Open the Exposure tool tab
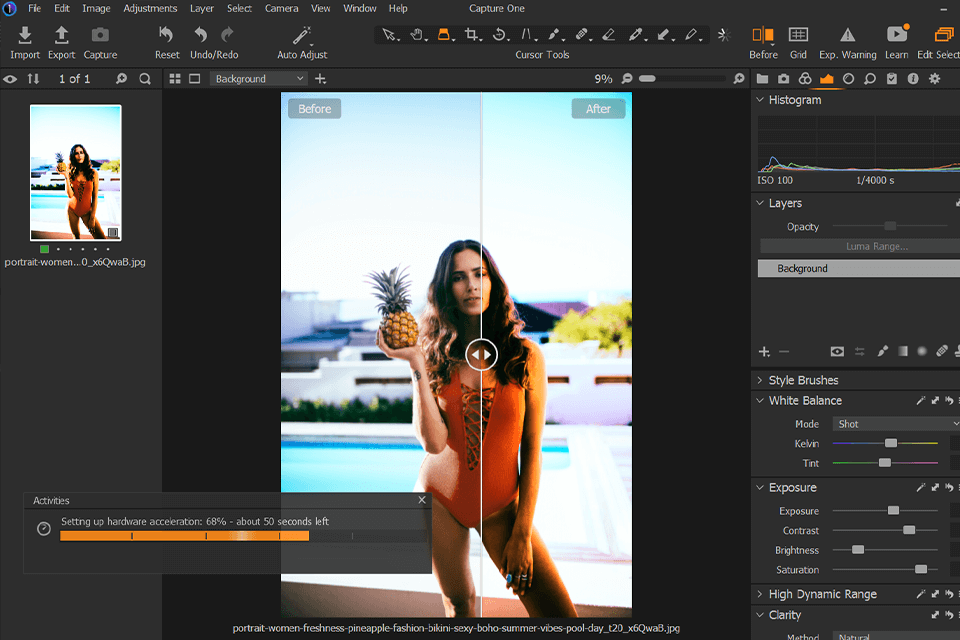 coord(827,78)
